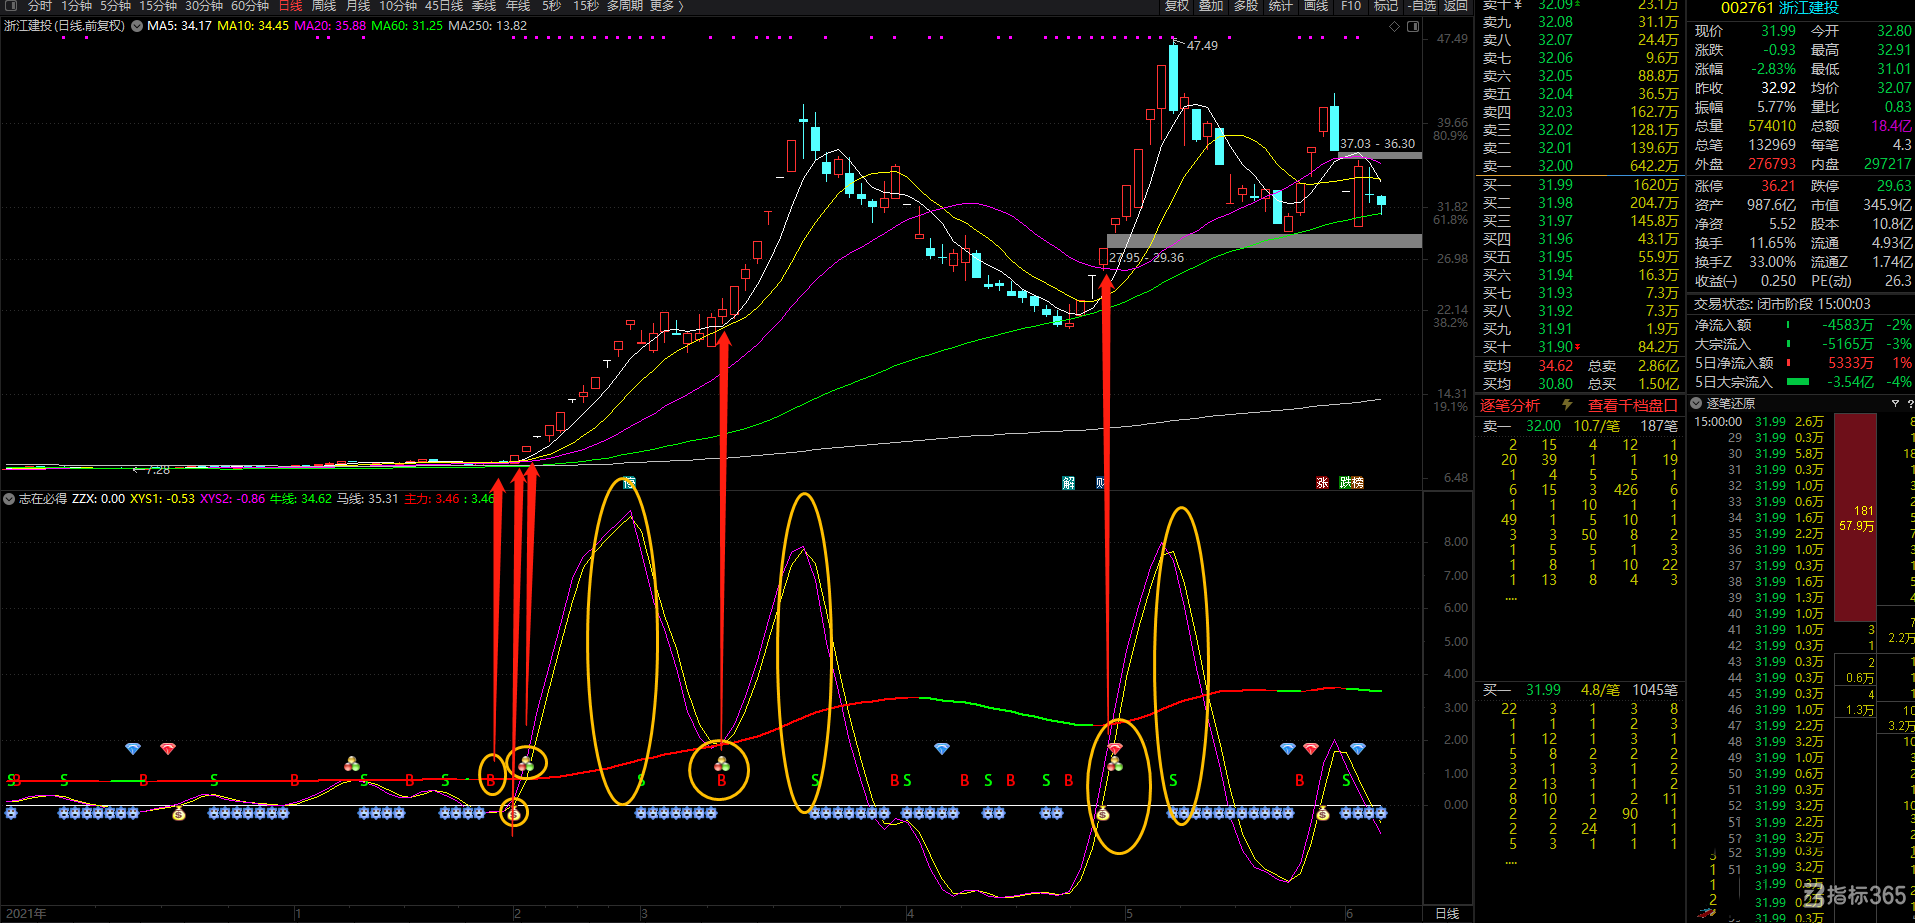The image size is (1915, 923).
Task: Switch to 60分钟 period
Action: 250,6
